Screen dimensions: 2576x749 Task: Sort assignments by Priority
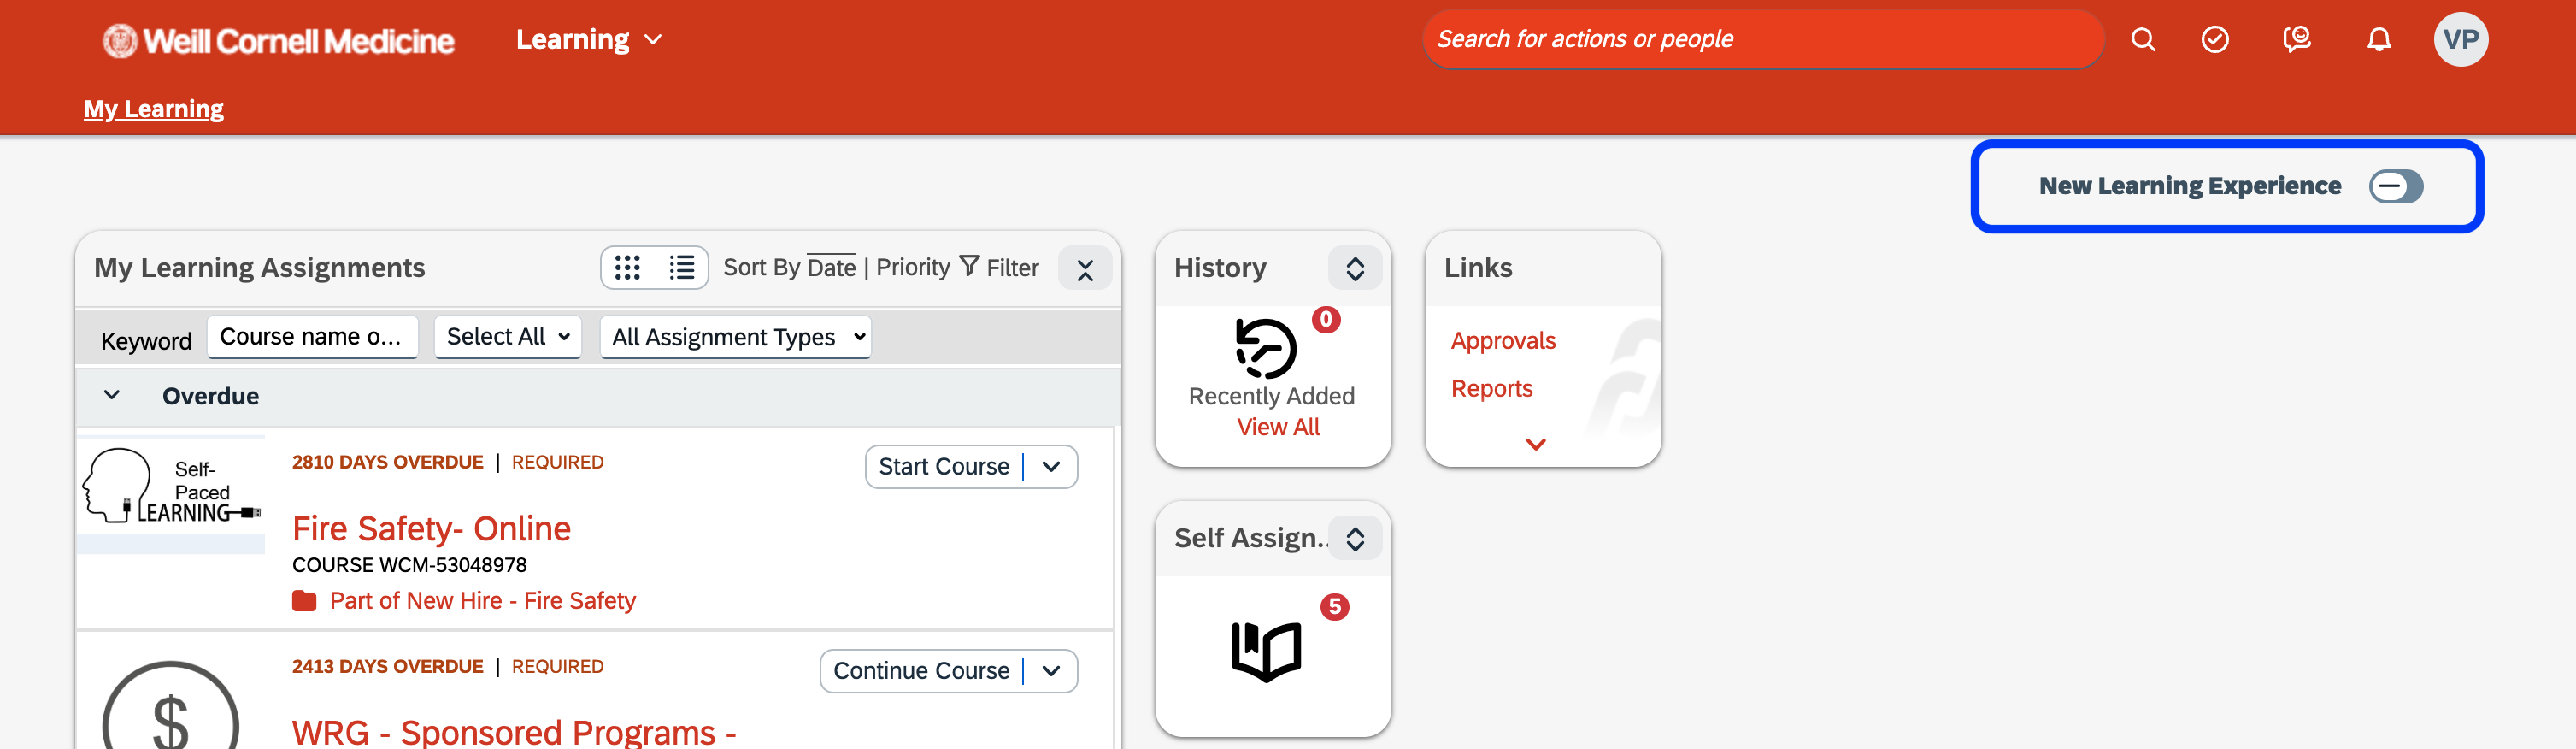click(x=913, y=268)
